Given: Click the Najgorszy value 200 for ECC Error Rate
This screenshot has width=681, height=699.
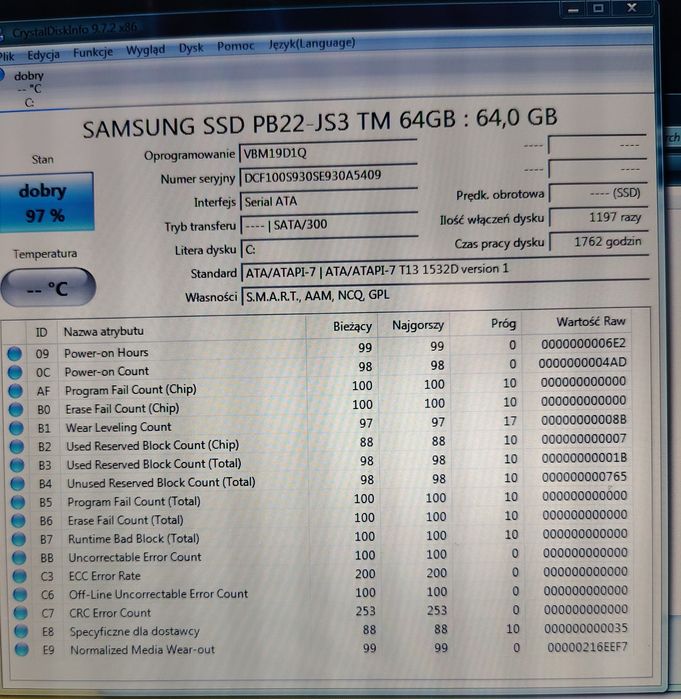Looking at the screenshot, I should (x=436, y=573).
